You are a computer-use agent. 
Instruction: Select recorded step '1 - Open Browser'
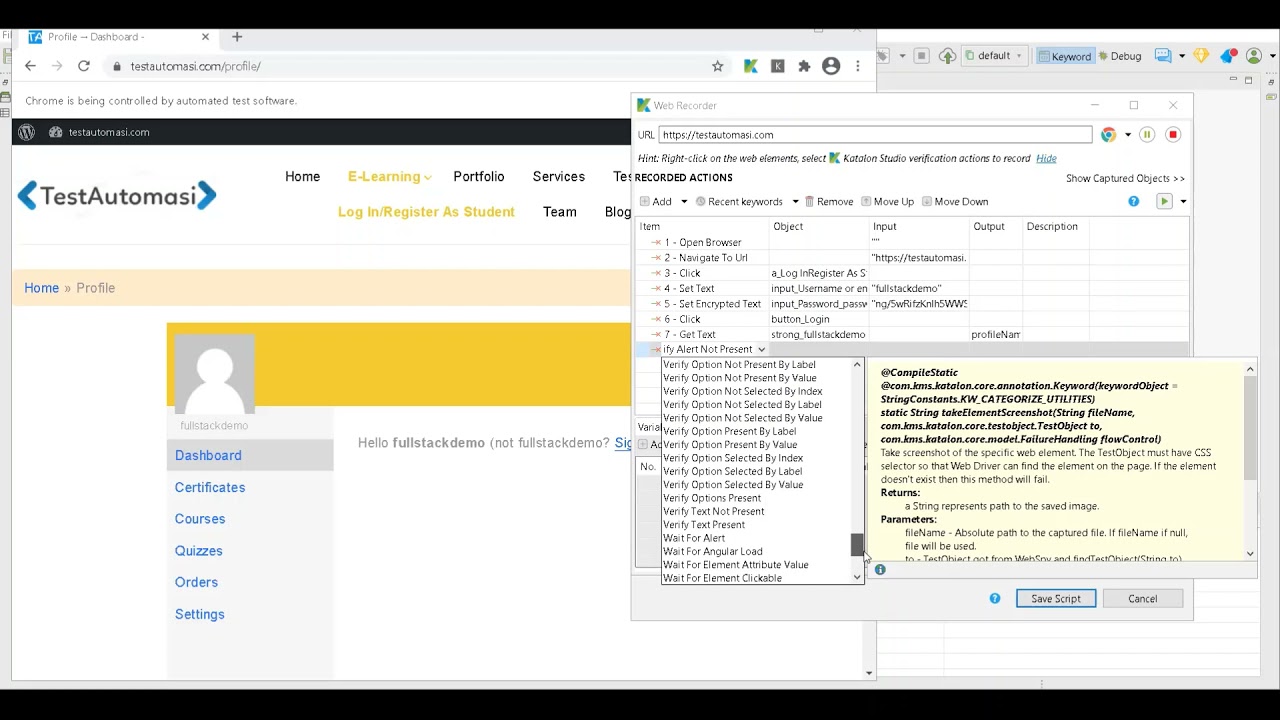tap(703, 242)
